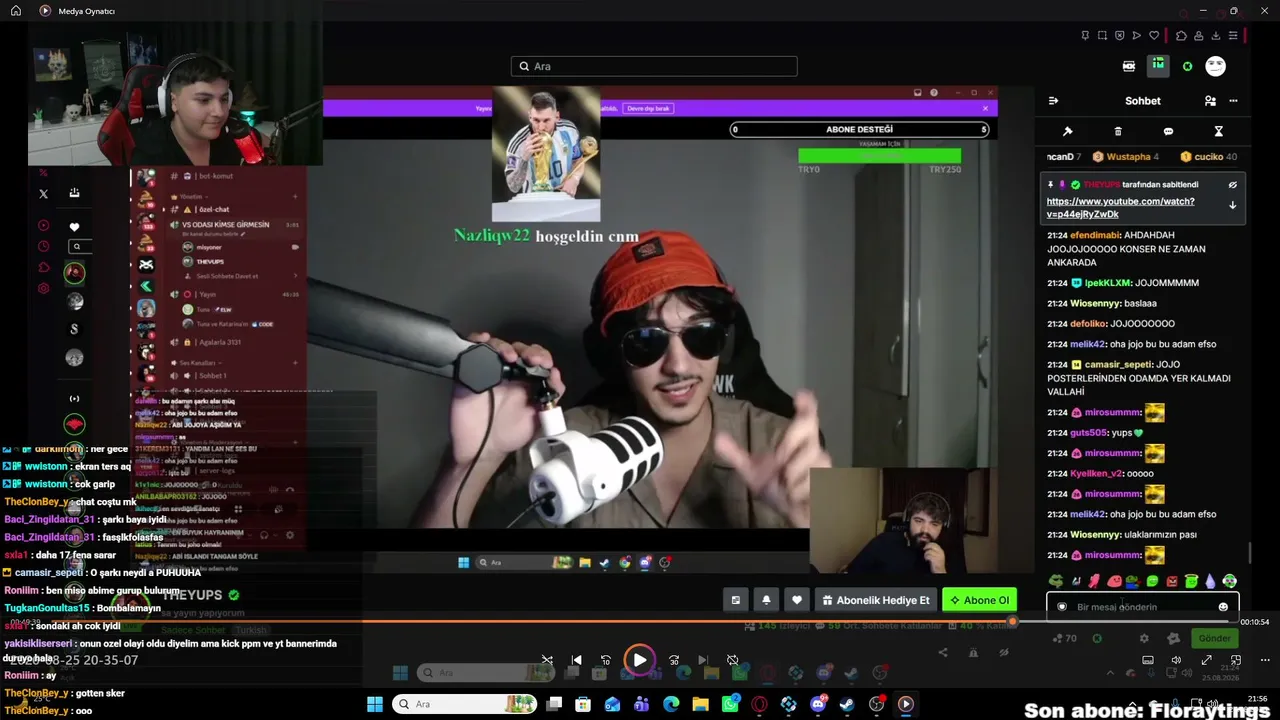Click the stream page 'Ara' search field
Image resolution: width=1280 pixels, height=720 pixels.
[x=654, y=66]
